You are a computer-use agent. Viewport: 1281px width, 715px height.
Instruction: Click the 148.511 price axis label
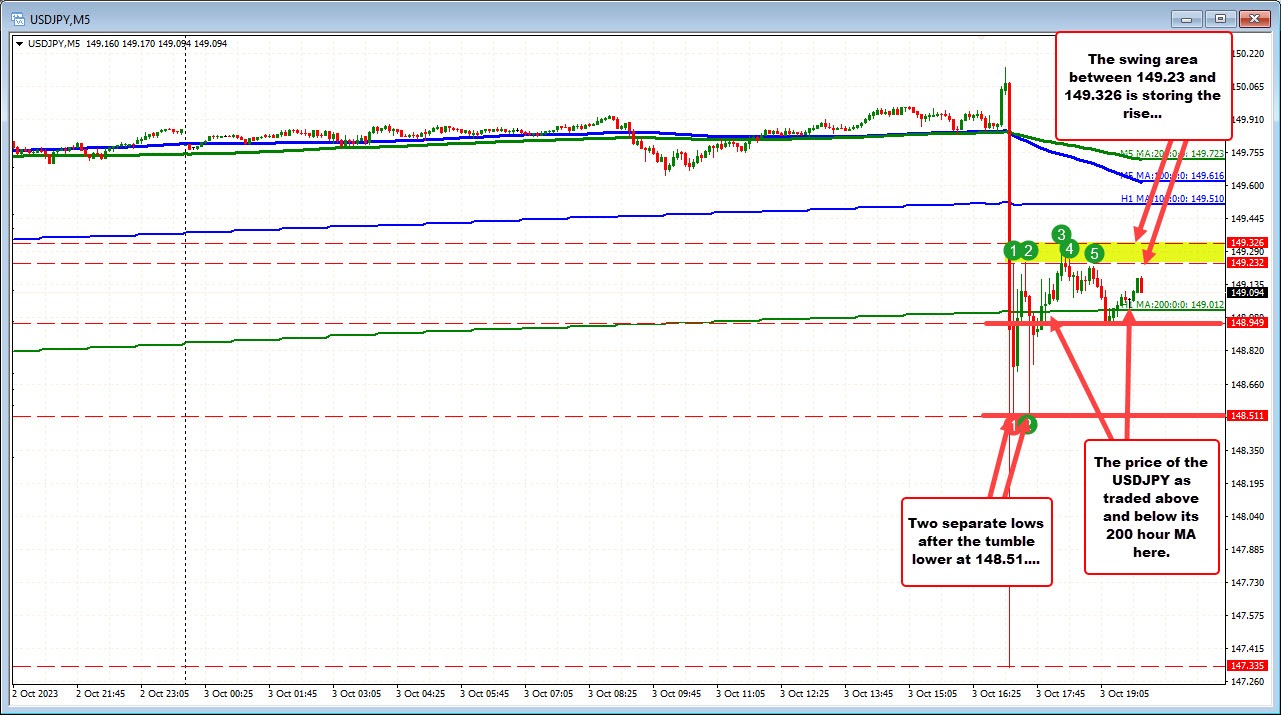1249,414
